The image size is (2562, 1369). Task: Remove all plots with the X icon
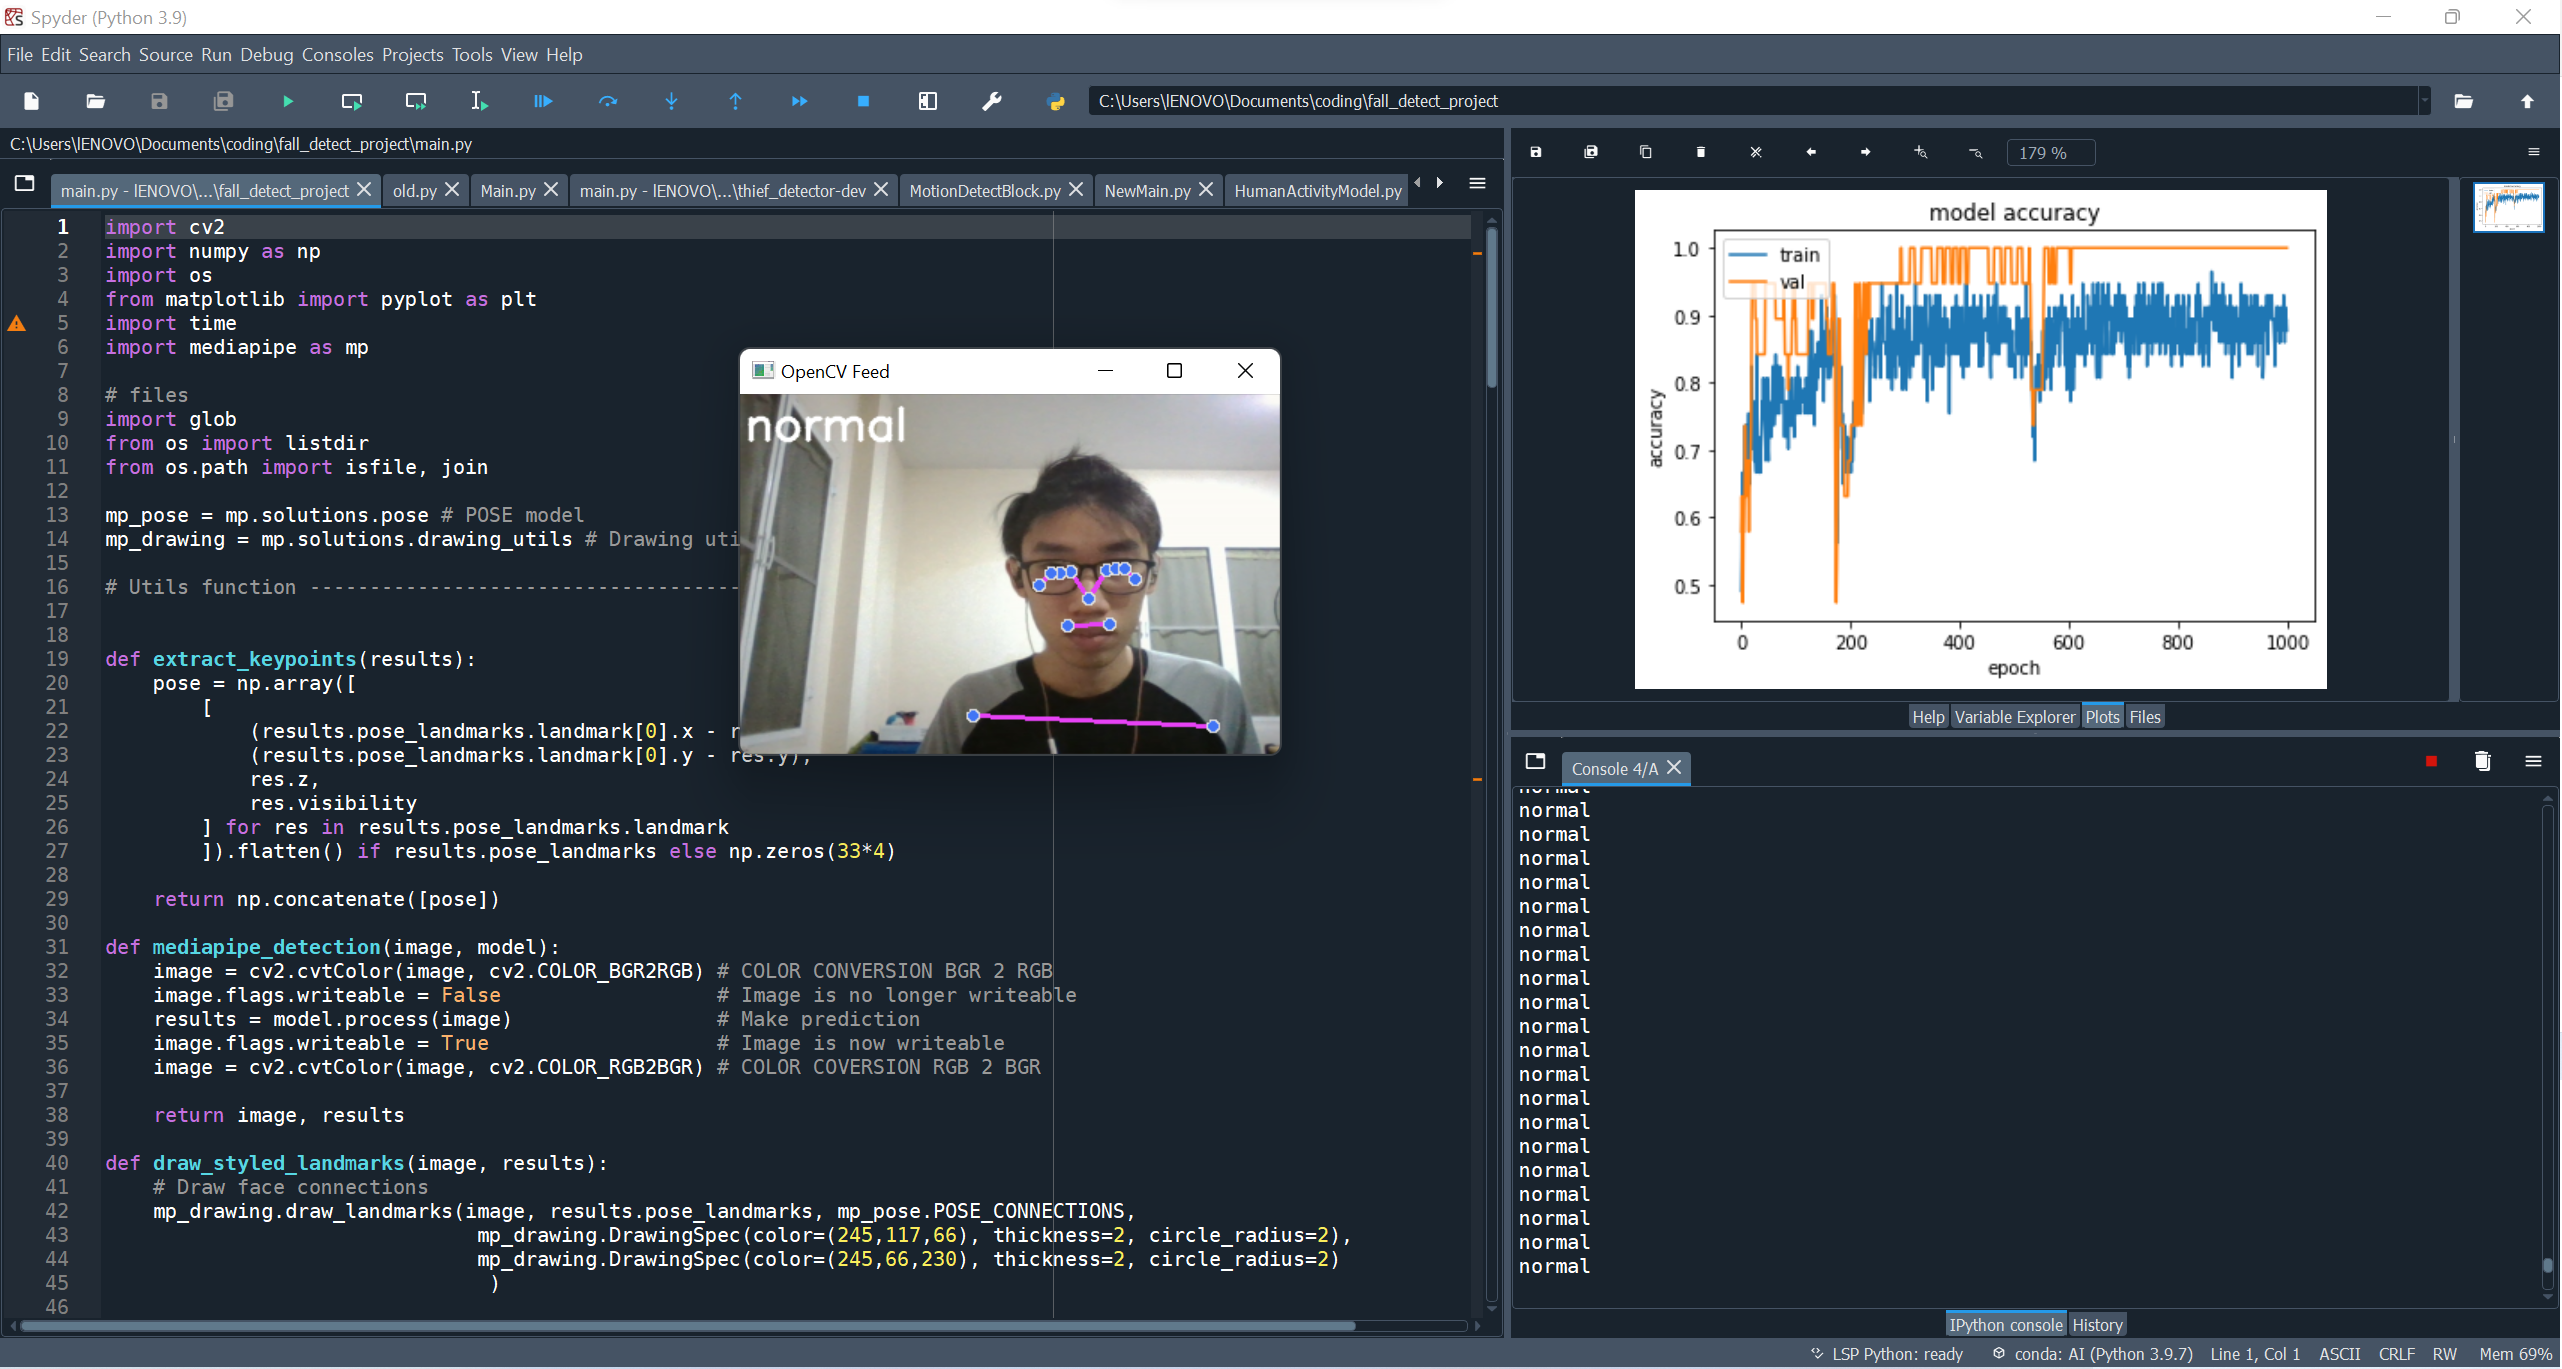(x=1755, y=152)
